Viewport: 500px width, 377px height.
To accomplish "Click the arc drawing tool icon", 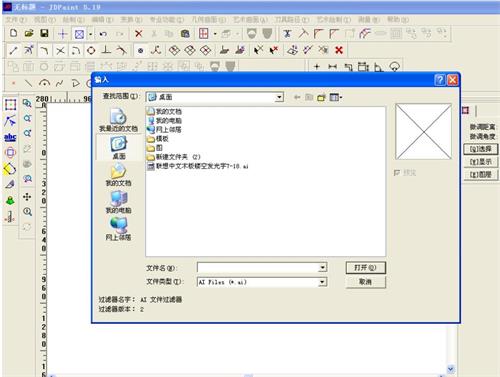I will (44, 83).
